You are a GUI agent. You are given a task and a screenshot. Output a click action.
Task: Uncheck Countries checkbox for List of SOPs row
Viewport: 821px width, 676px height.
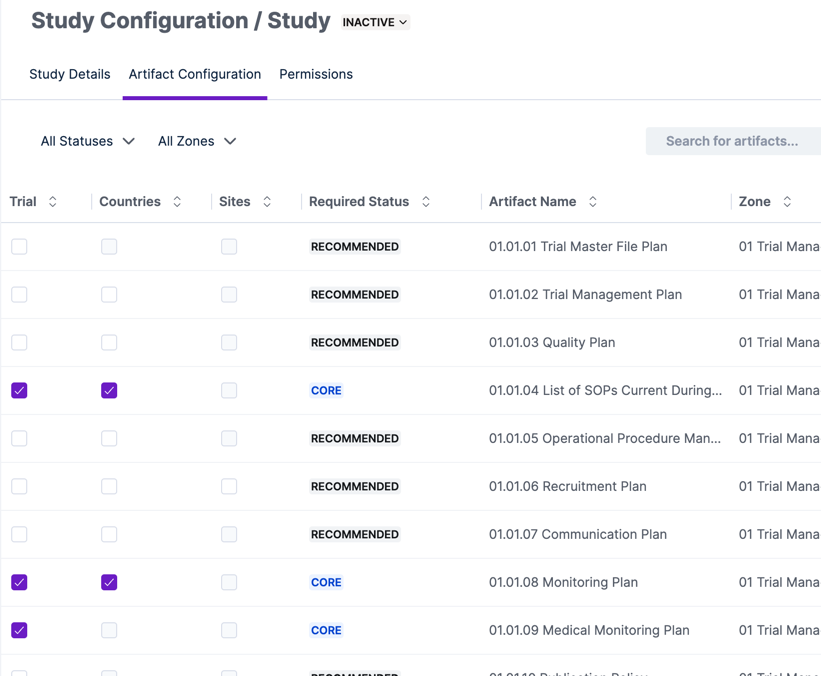[x=109, y=390]
